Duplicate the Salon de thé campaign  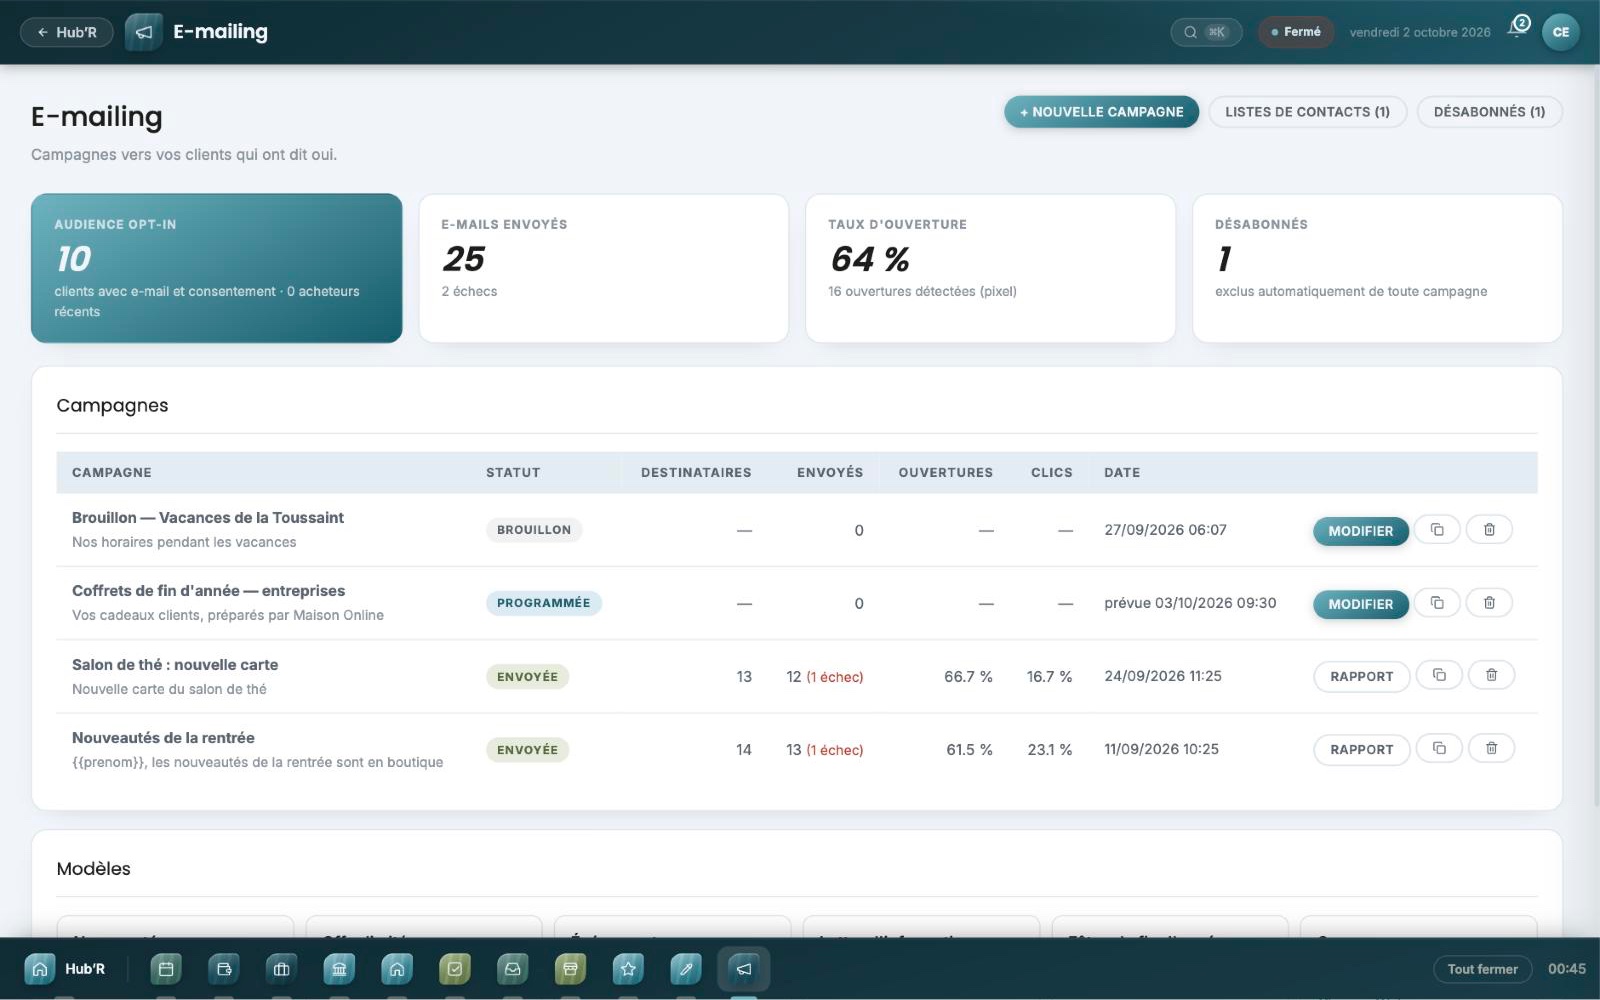[1439, 676]
